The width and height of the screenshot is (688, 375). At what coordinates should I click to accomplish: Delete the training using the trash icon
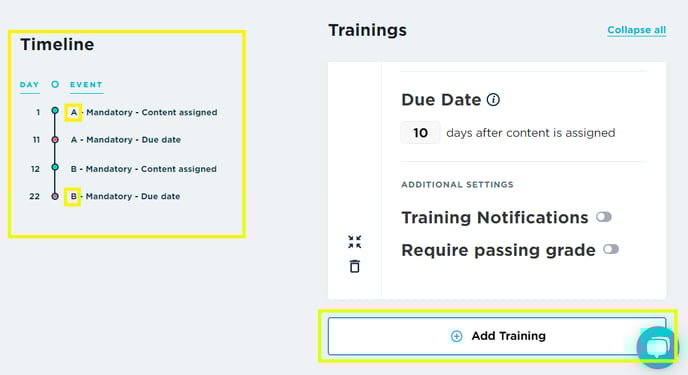[355, 266]
